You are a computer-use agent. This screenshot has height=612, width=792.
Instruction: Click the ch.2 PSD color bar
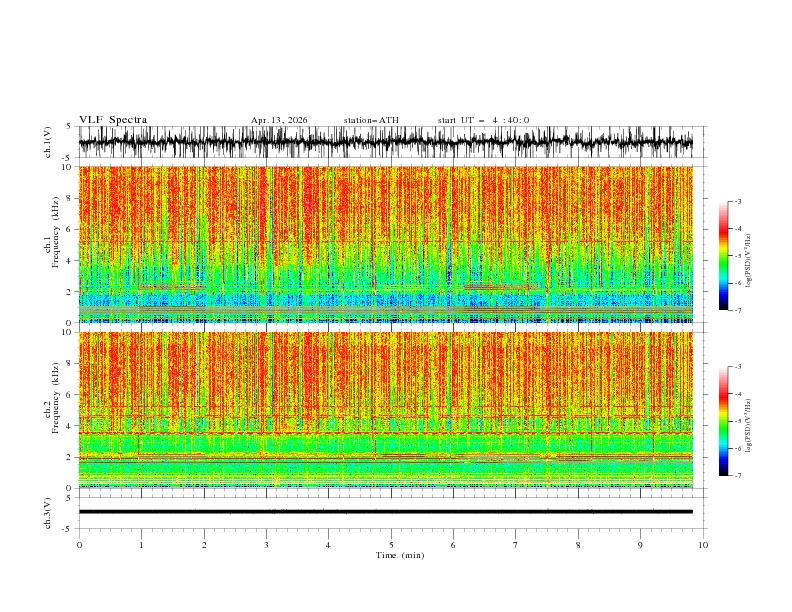pos(723,421)
